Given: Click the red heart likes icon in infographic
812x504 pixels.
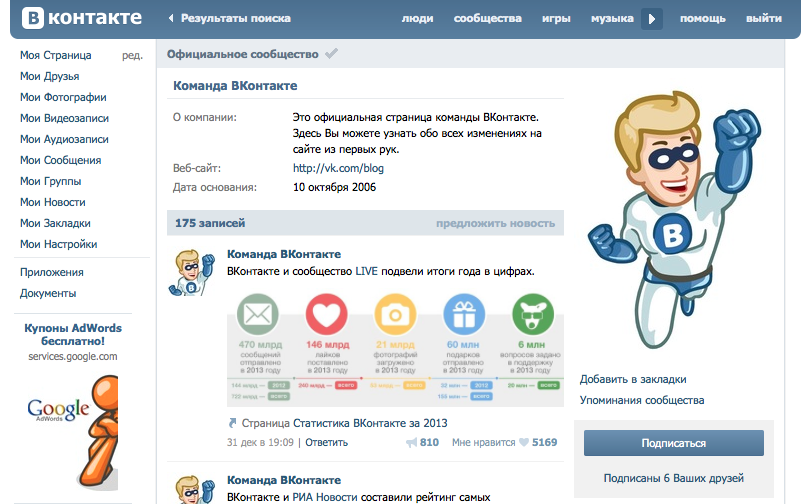Looking at the screenshot, I should pyautogui.click(x=326, y=314).
